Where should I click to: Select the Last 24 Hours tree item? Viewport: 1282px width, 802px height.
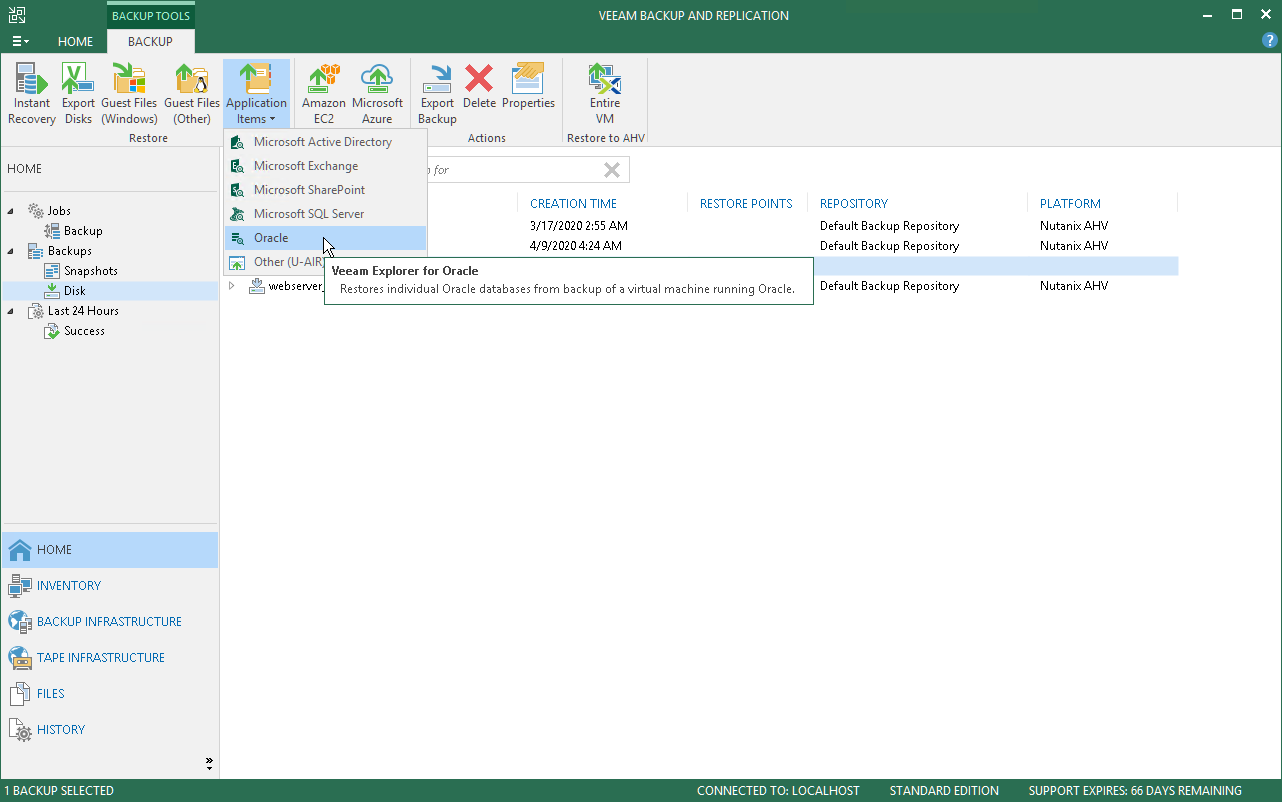click(x=83, y=311)
